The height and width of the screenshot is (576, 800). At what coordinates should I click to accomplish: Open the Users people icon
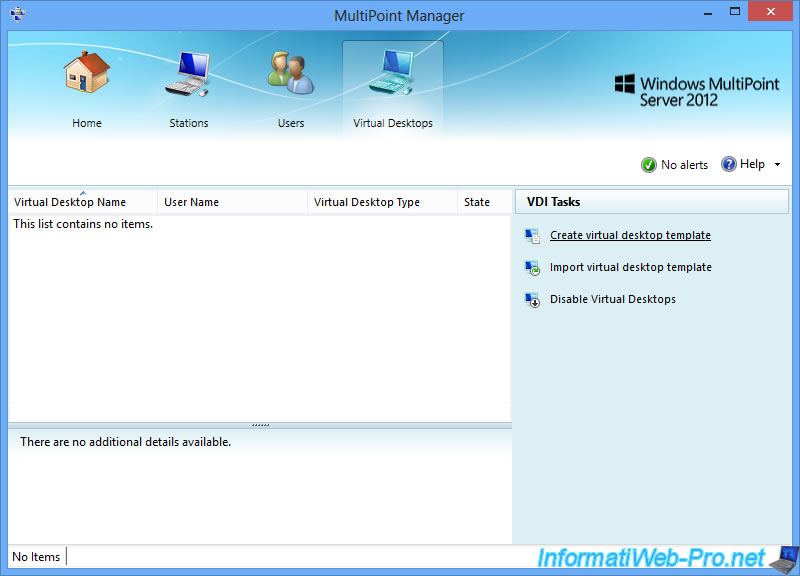coord(291,72)
